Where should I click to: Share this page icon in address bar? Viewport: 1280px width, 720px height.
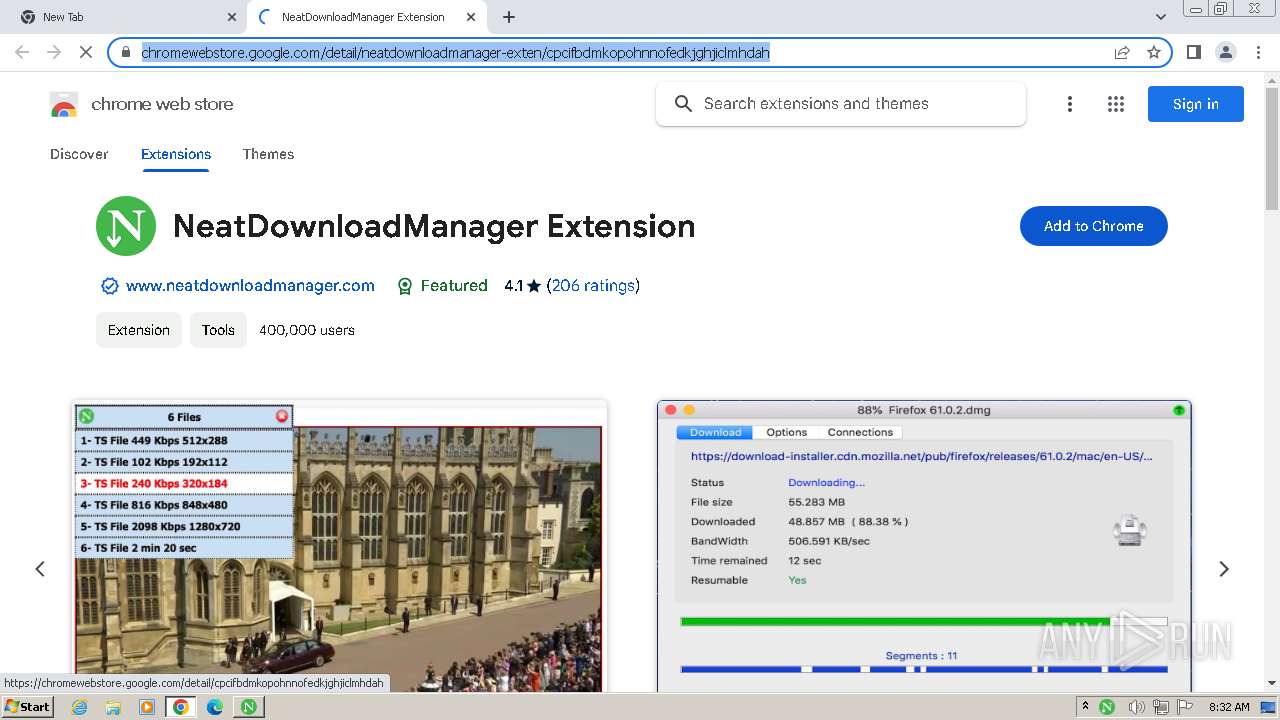[1122, 52]
